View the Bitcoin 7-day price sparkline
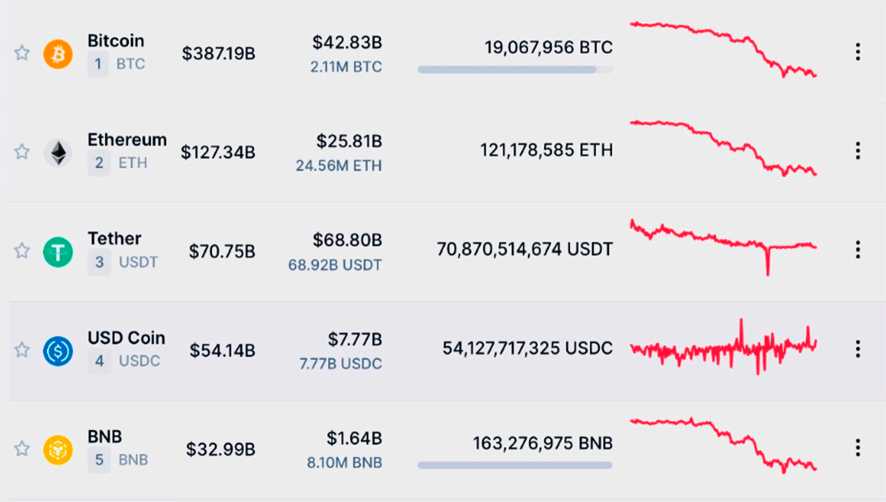 point(723,49)
